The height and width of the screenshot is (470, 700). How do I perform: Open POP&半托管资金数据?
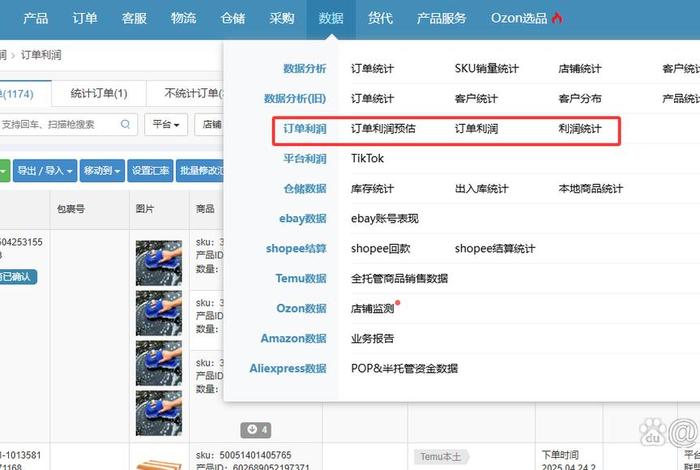pos(404,368)
